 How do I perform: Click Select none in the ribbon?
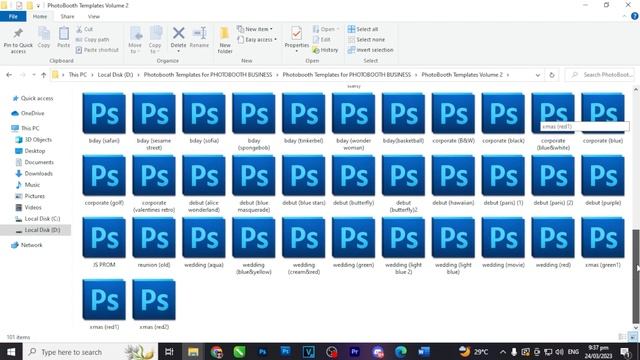point(367,40)
